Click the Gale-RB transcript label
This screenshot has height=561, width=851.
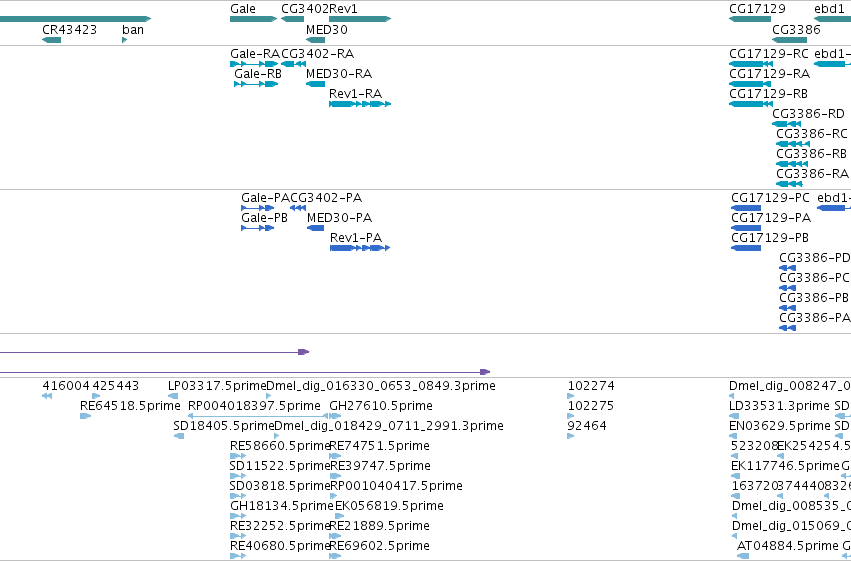click(258, 74)
